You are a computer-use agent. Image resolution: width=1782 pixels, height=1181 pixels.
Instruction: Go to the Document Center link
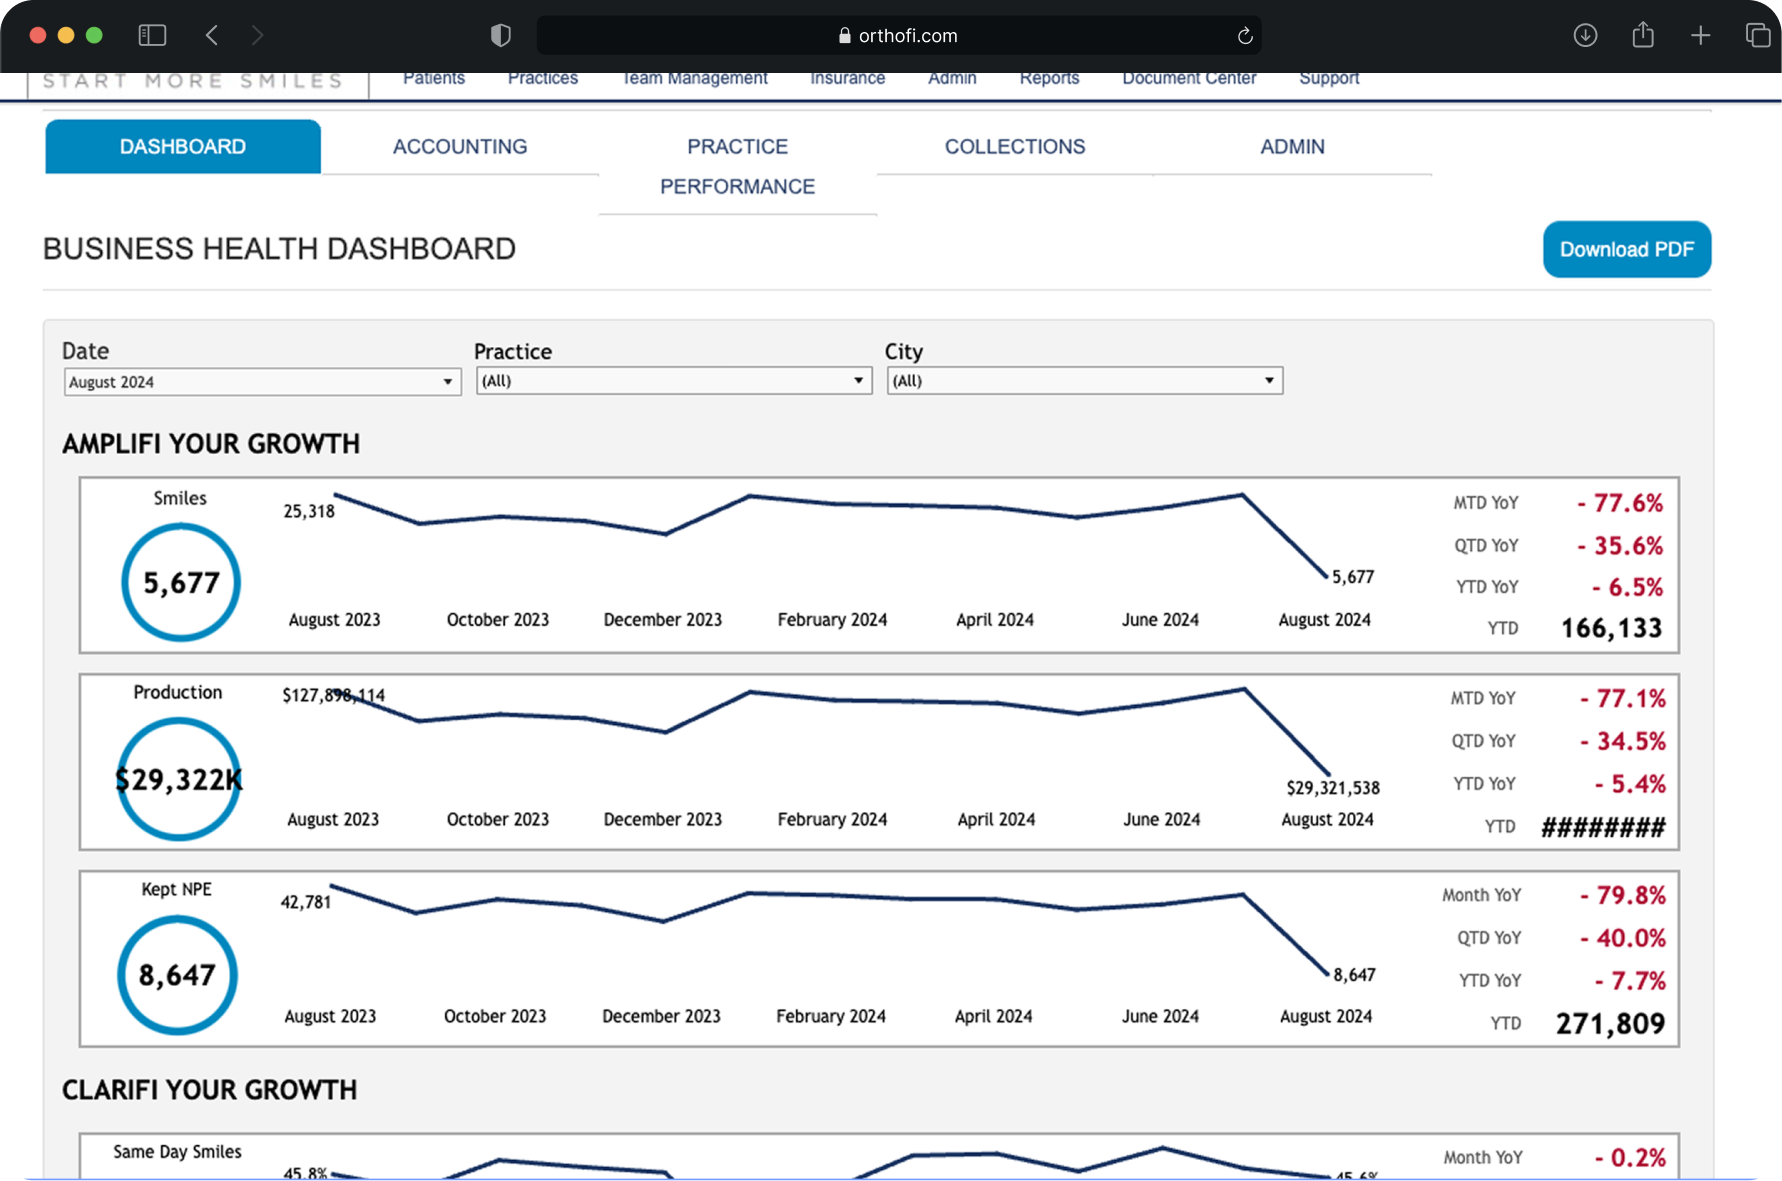coord(1189,79)
